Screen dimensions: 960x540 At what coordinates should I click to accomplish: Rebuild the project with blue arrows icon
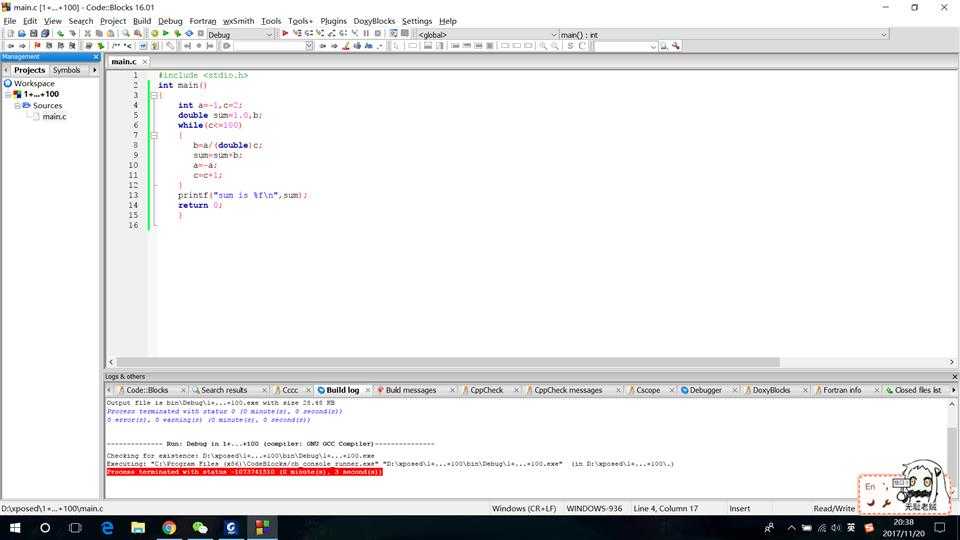(189, 34)
